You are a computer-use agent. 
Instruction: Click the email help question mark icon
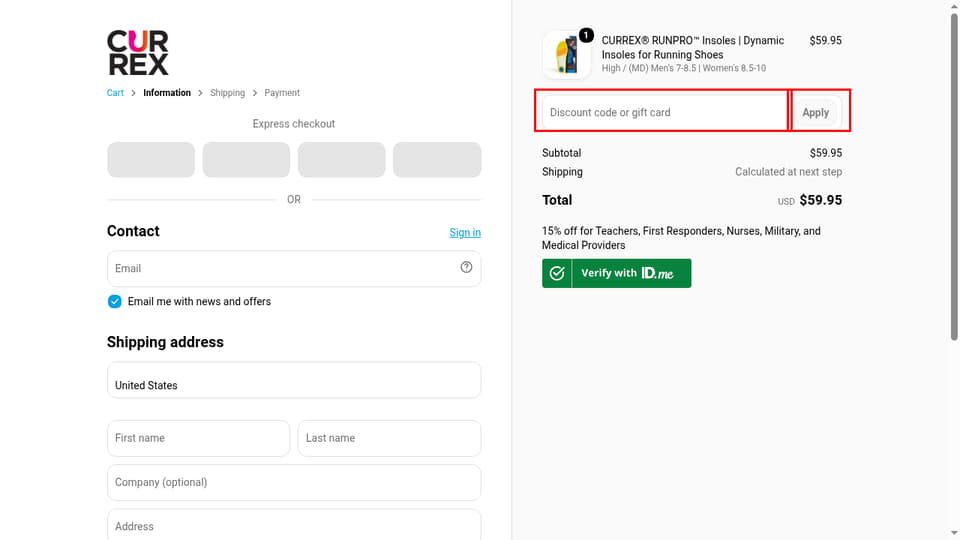point(467,267)
